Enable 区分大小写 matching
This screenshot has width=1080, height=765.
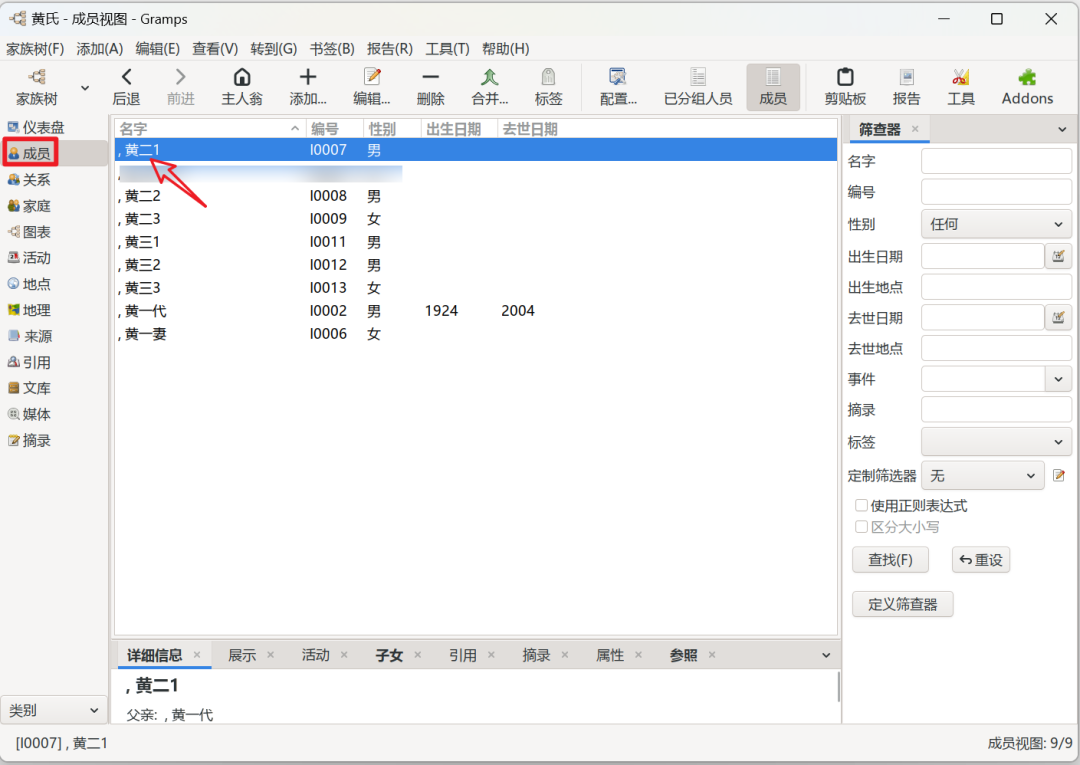pyautogui.click(x=862, y=526)
